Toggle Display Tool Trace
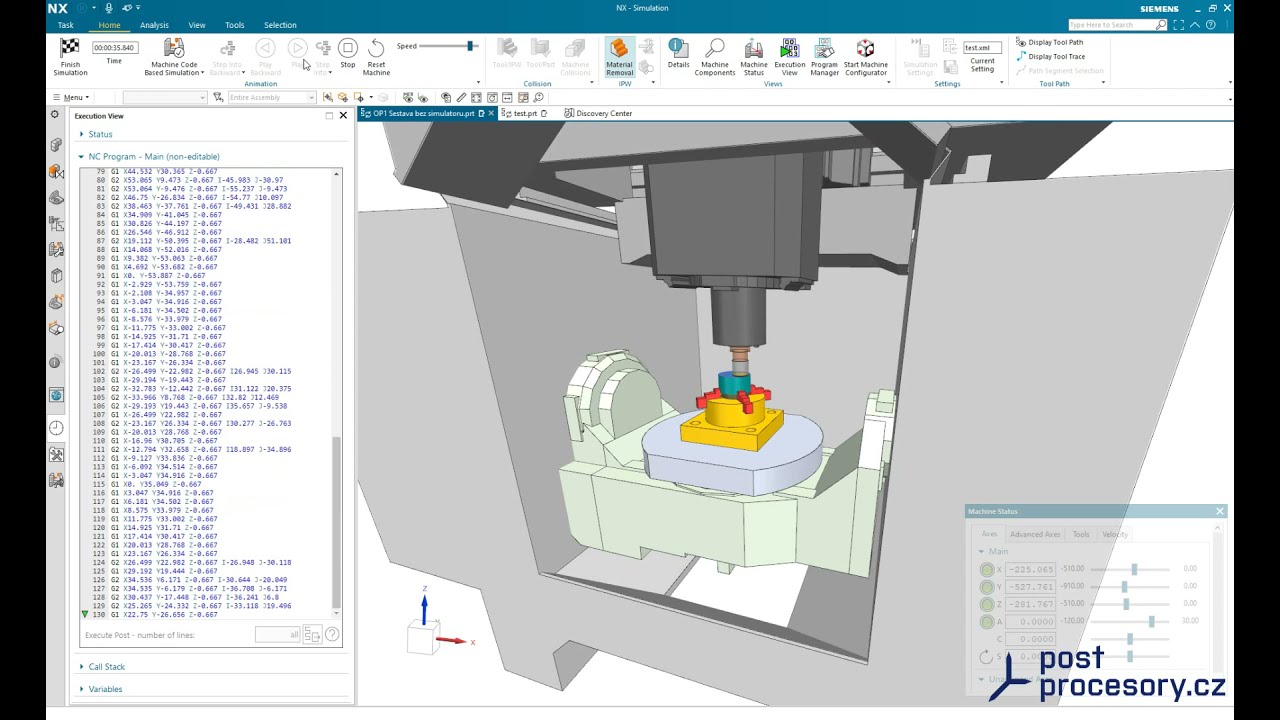Screen dimensions: 1280x720 tap(1051, 56)
